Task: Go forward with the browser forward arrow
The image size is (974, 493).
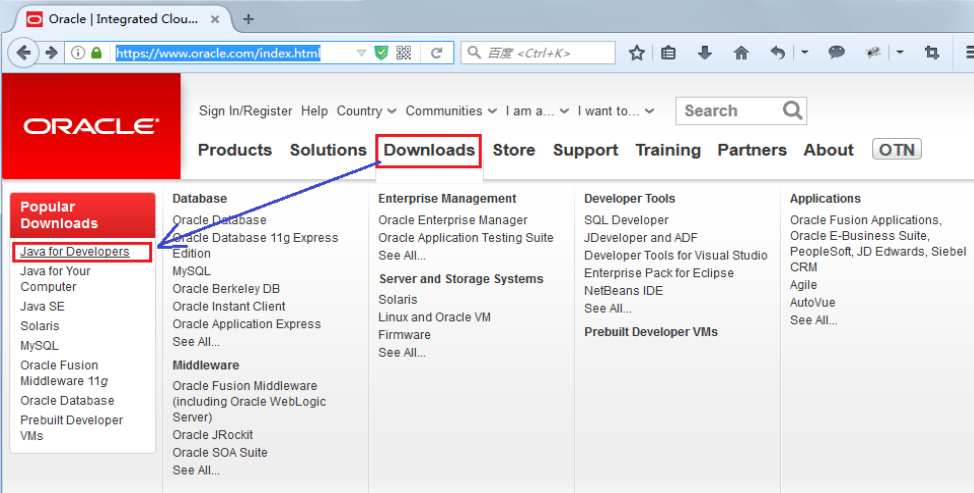Action: point(52,53)
